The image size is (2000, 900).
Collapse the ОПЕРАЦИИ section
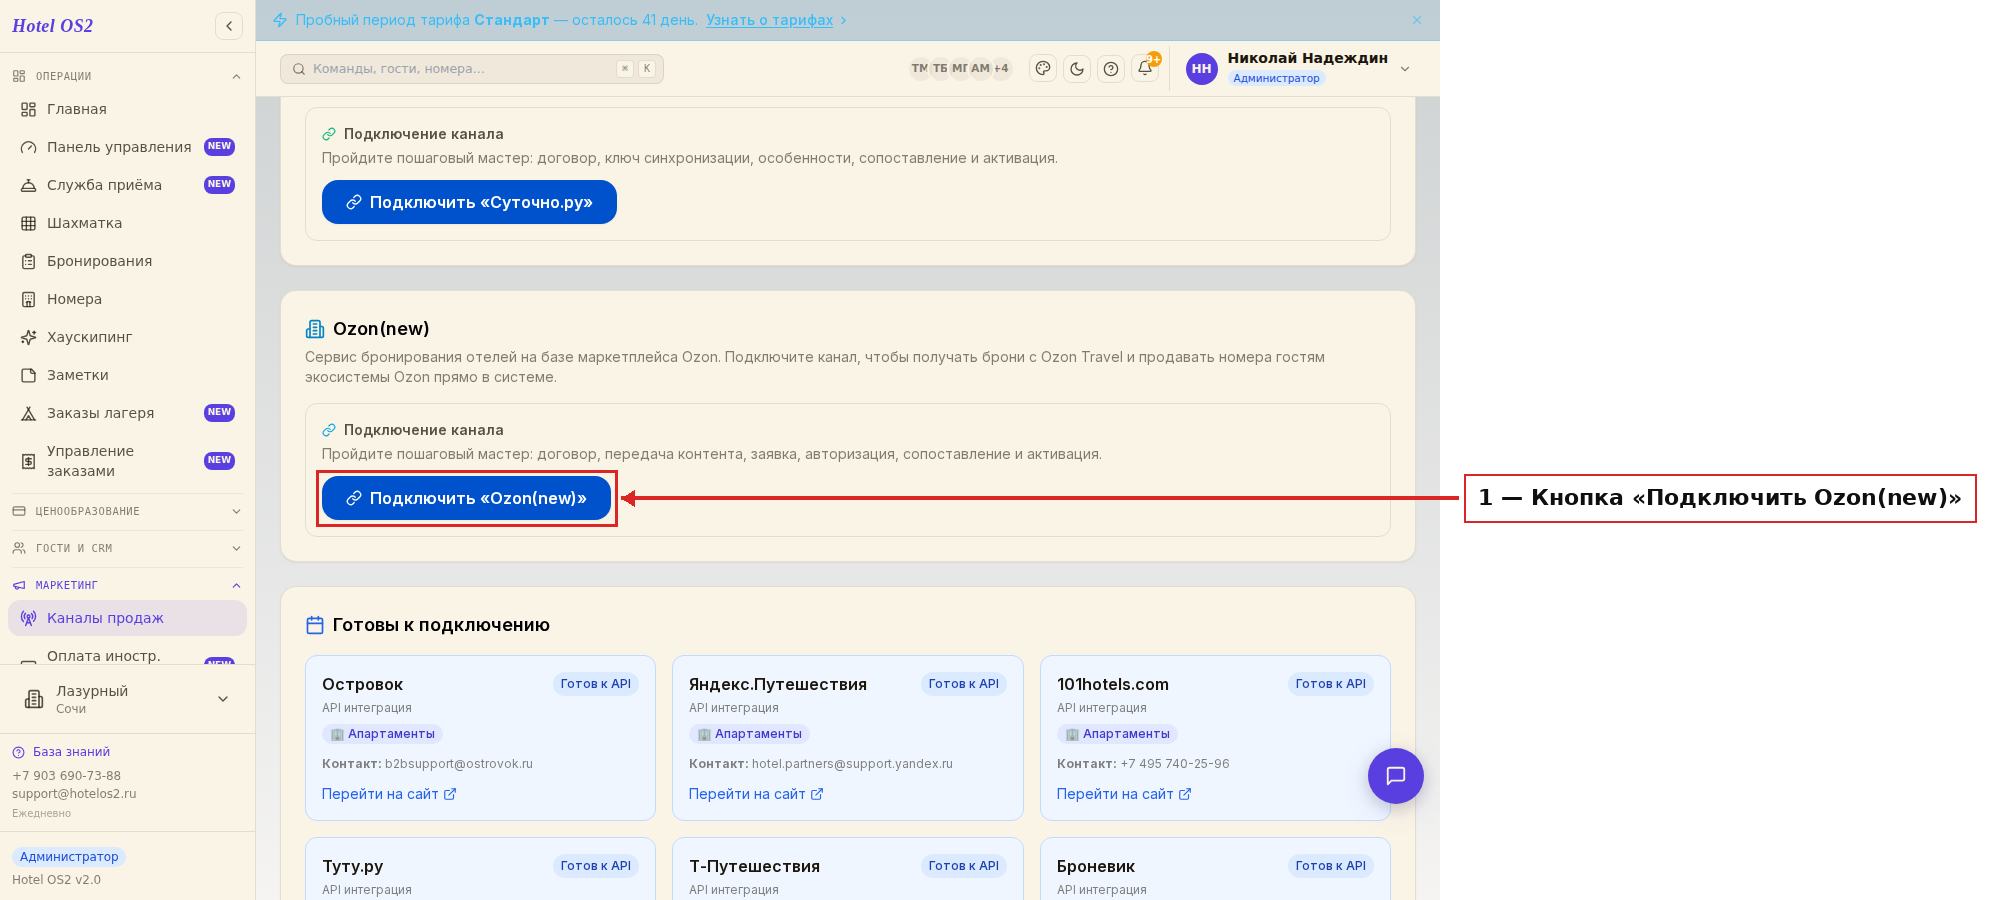coord(127,76)
